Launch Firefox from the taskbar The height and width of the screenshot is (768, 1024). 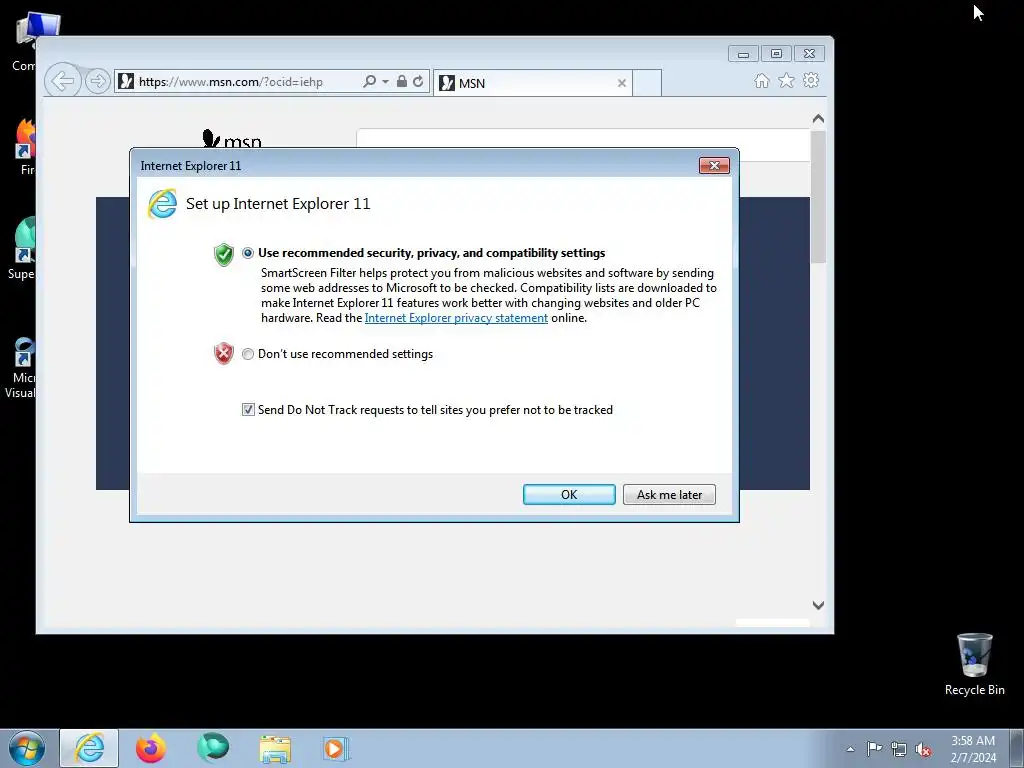150,748
